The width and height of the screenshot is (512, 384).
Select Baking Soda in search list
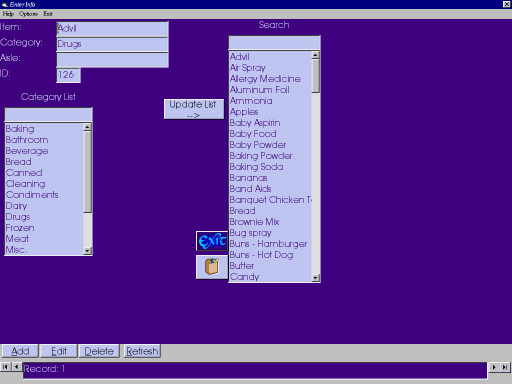270,167
